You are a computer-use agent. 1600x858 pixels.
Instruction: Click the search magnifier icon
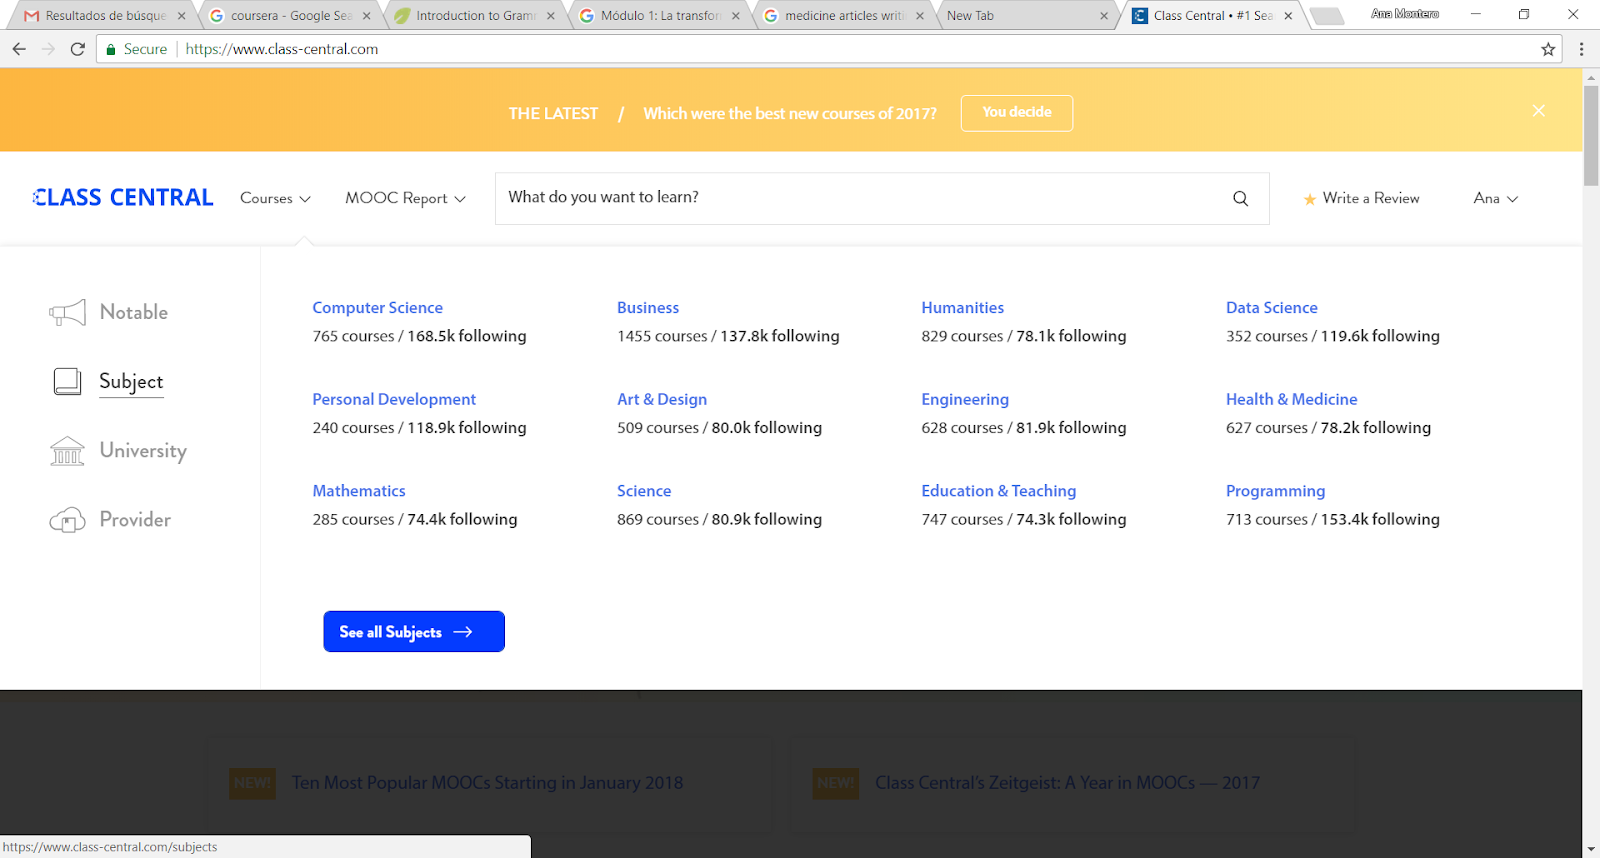pos(1240,198)
